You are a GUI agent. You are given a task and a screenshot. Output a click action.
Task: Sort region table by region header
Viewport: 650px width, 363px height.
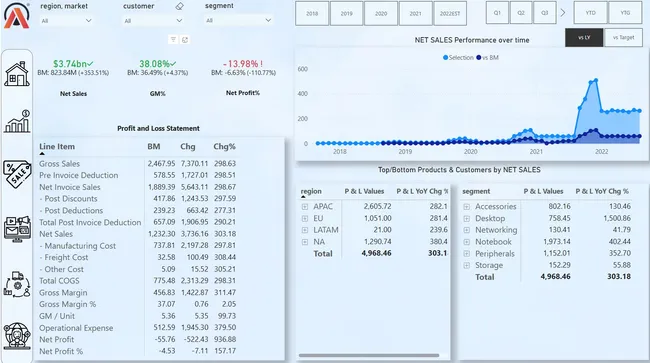point(311,191)
